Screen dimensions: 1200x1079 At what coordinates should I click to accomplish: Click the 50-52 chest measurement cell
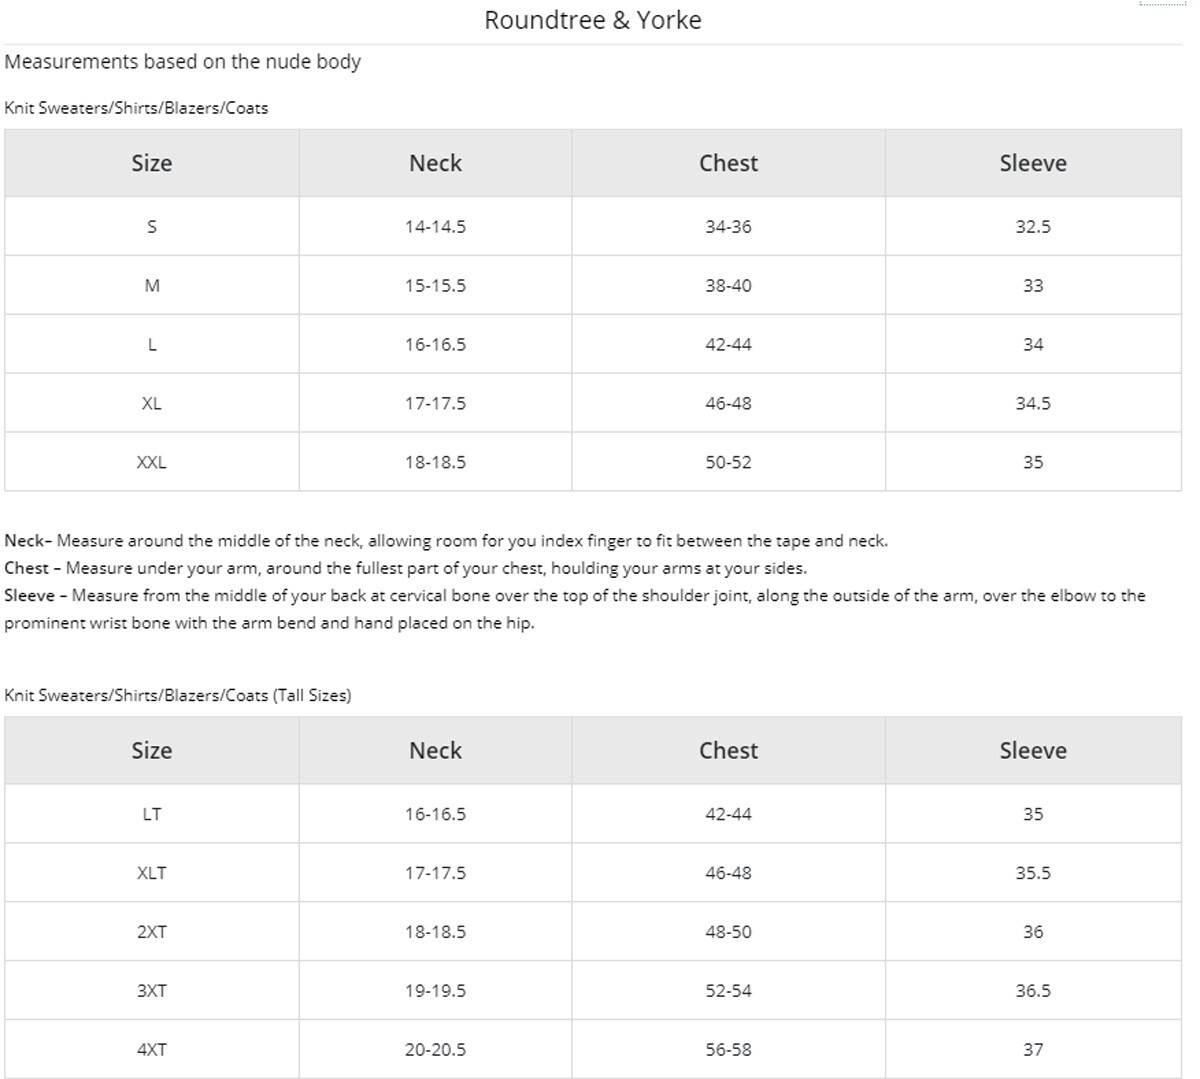(x=728, y=462)
